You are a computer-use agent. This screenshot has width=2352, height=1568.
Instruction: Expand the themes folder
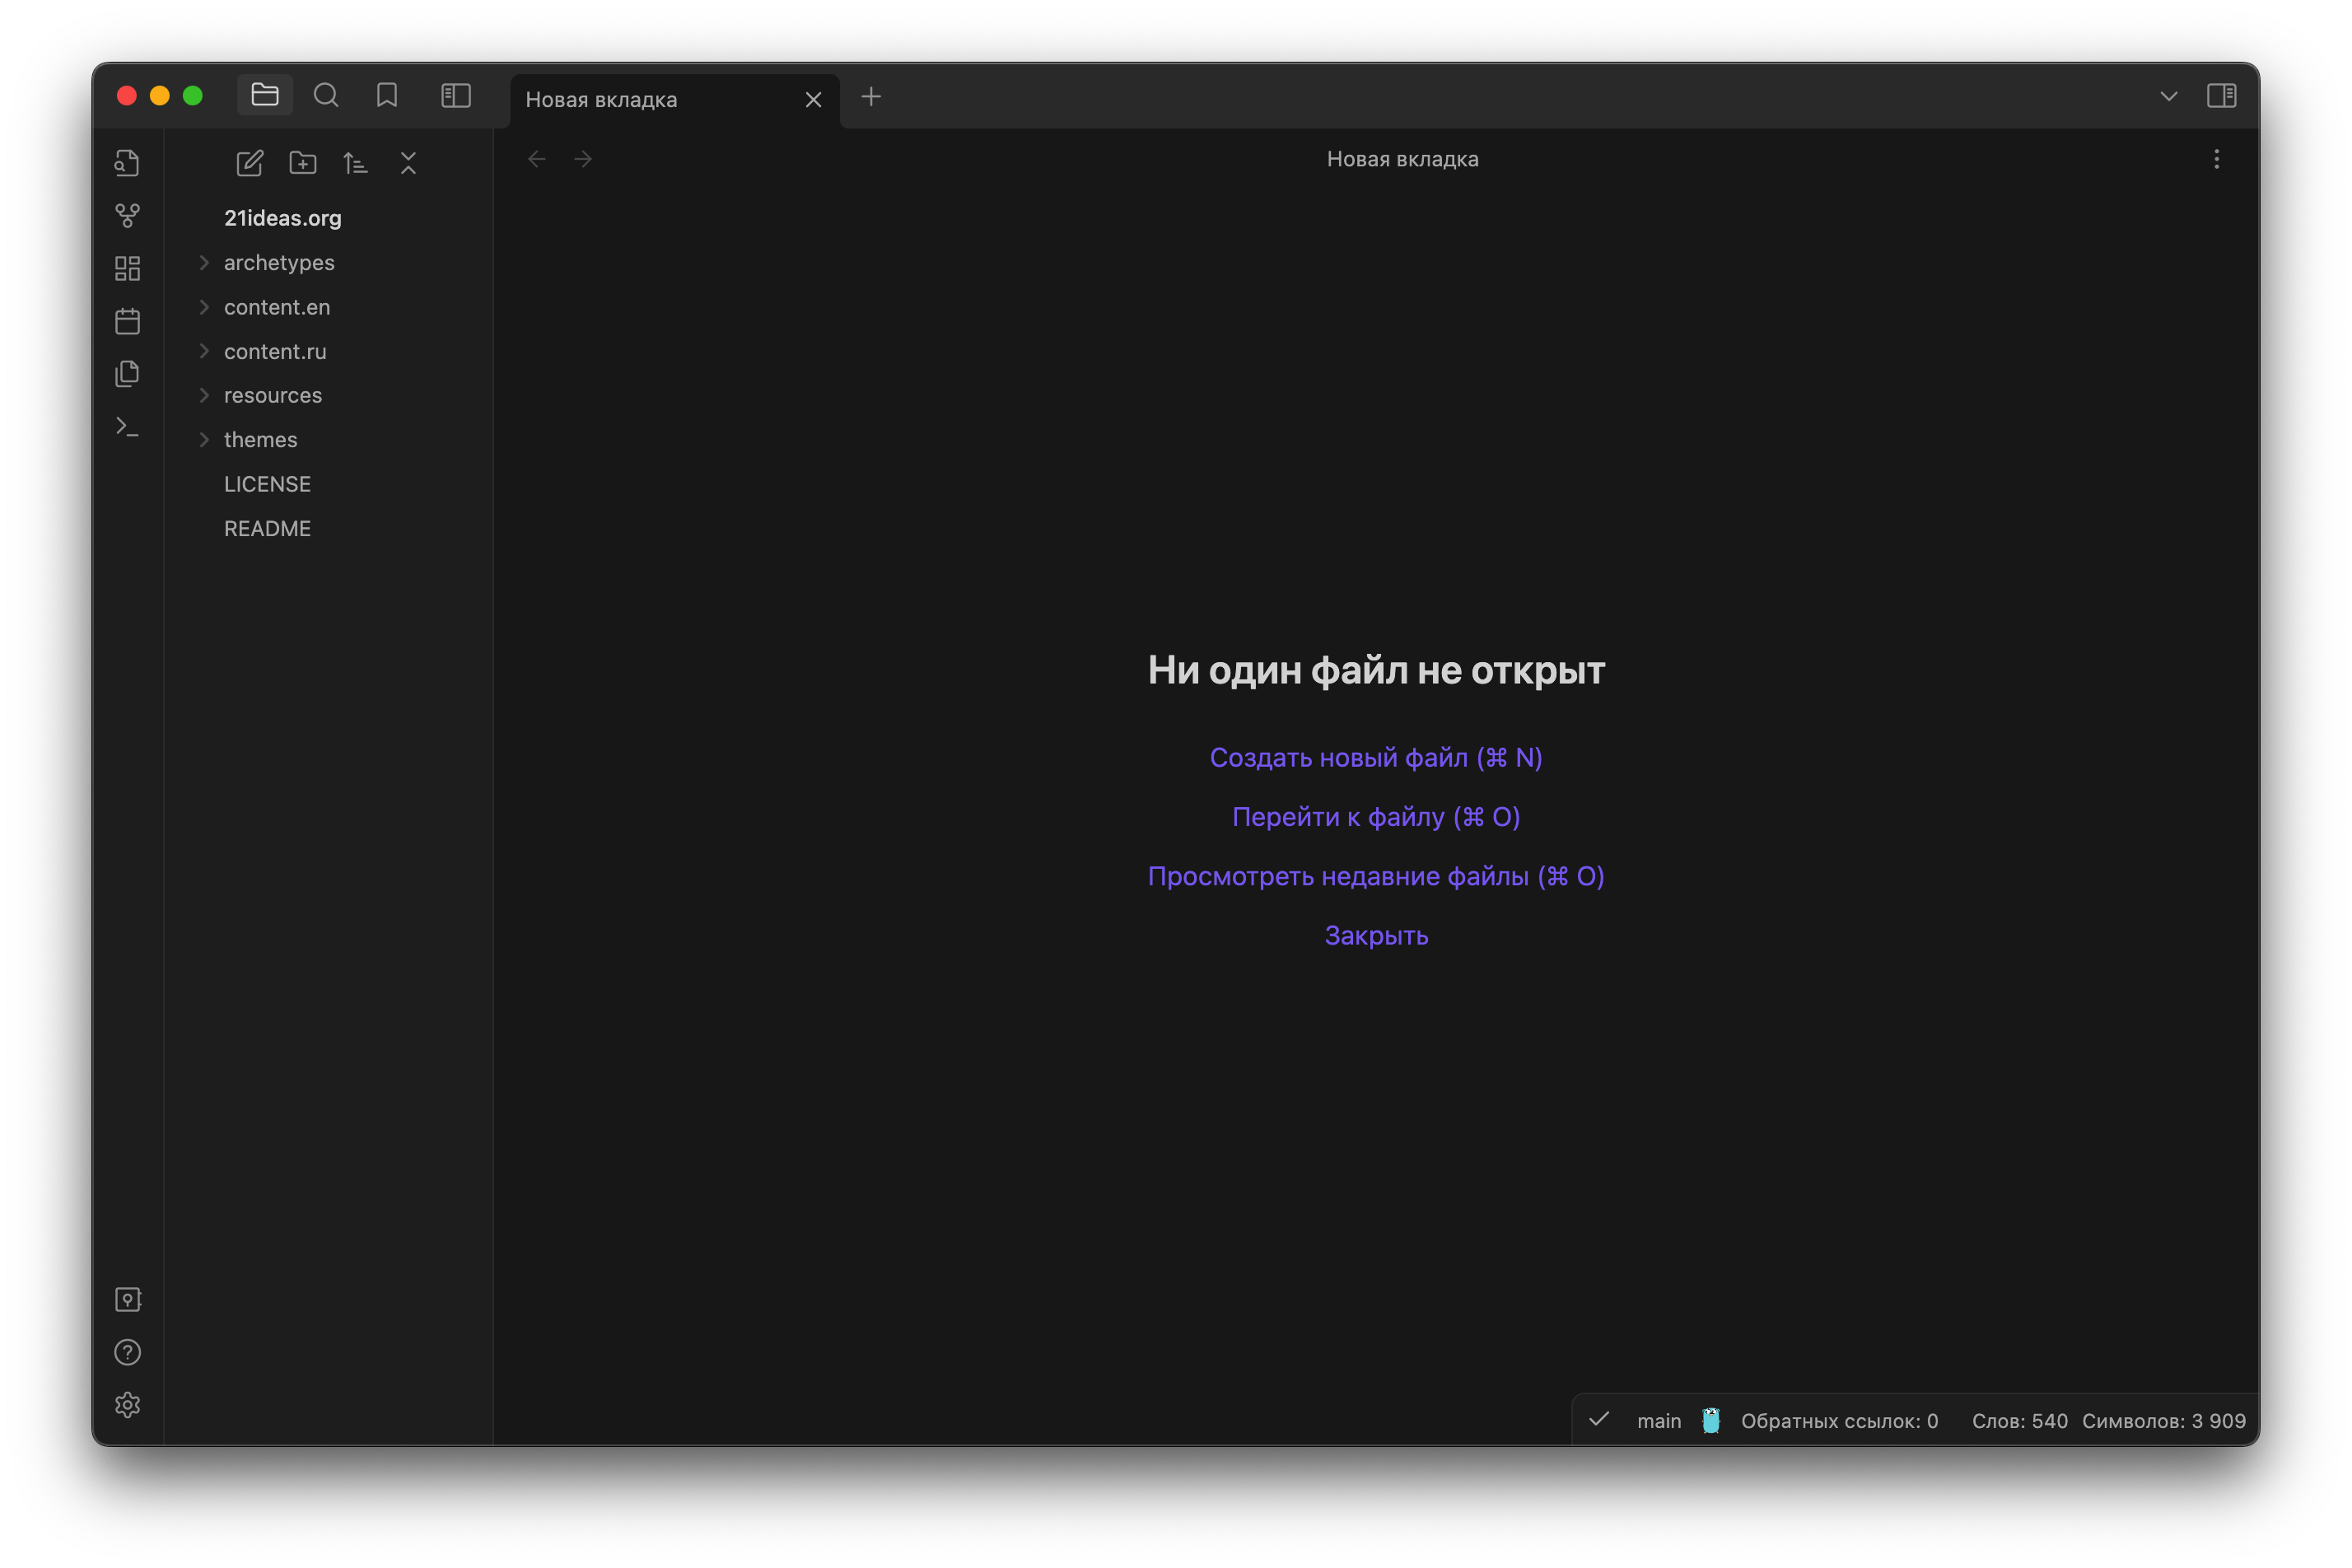[260, 440]
